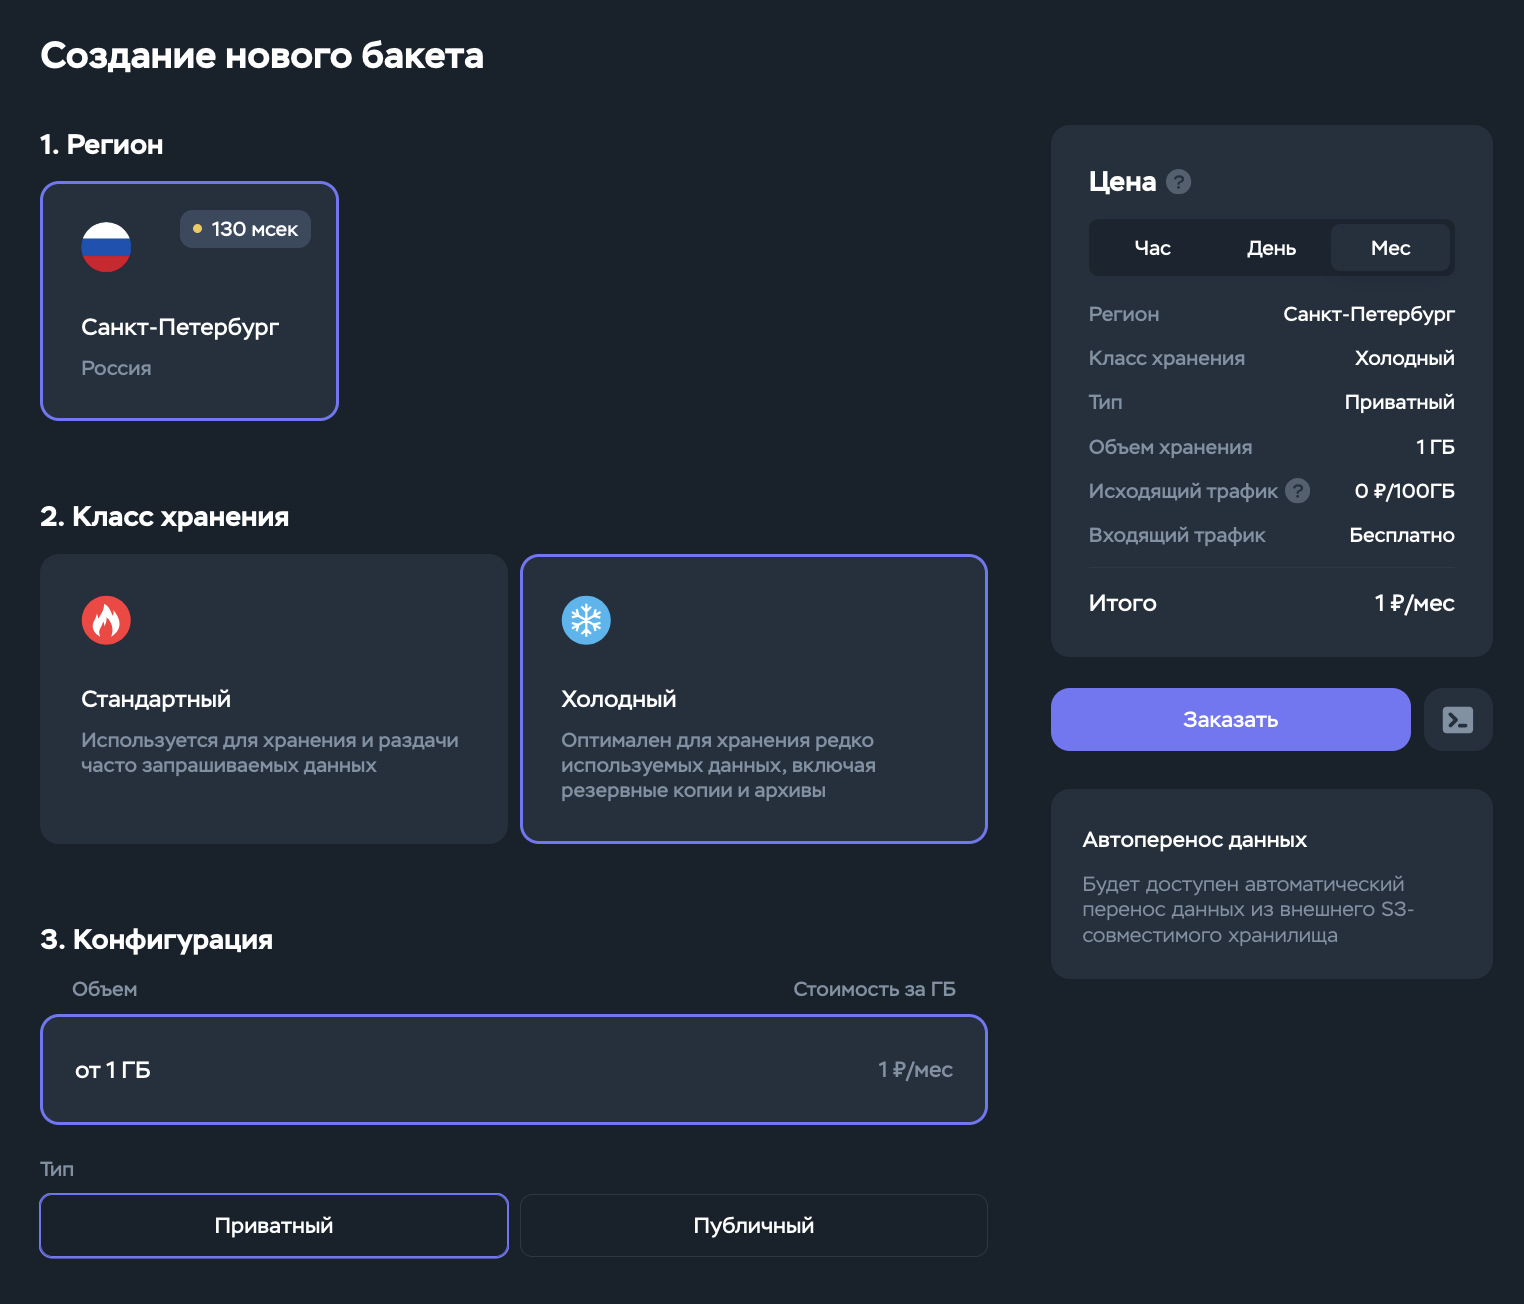Set bucket type to Приватный

(x=274, y=1226)
